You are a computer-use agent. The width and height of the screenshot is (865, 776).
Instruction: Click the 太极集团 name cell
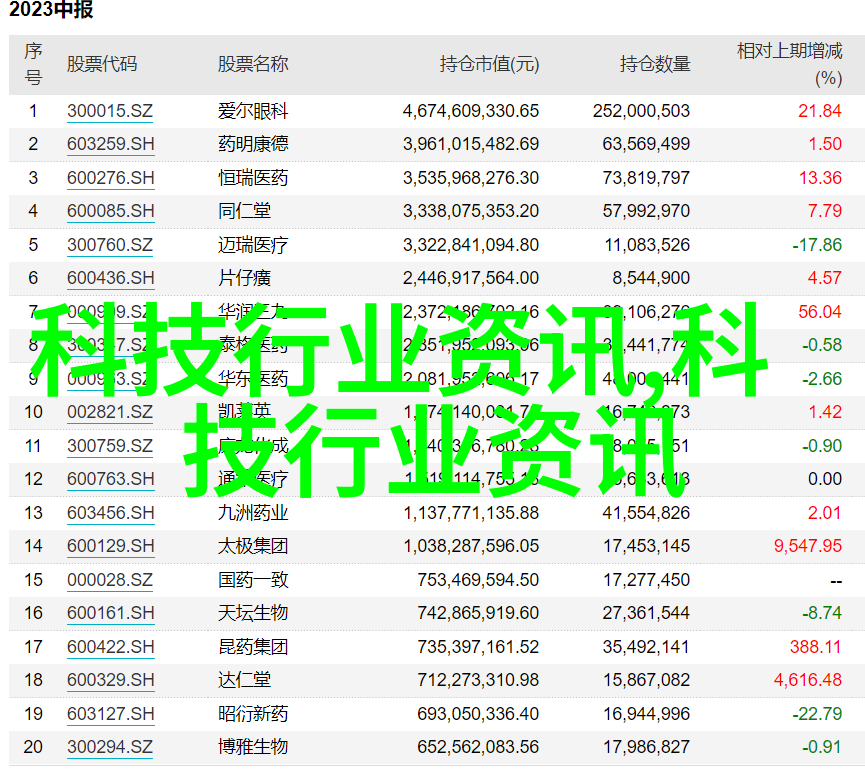(253, 546)
